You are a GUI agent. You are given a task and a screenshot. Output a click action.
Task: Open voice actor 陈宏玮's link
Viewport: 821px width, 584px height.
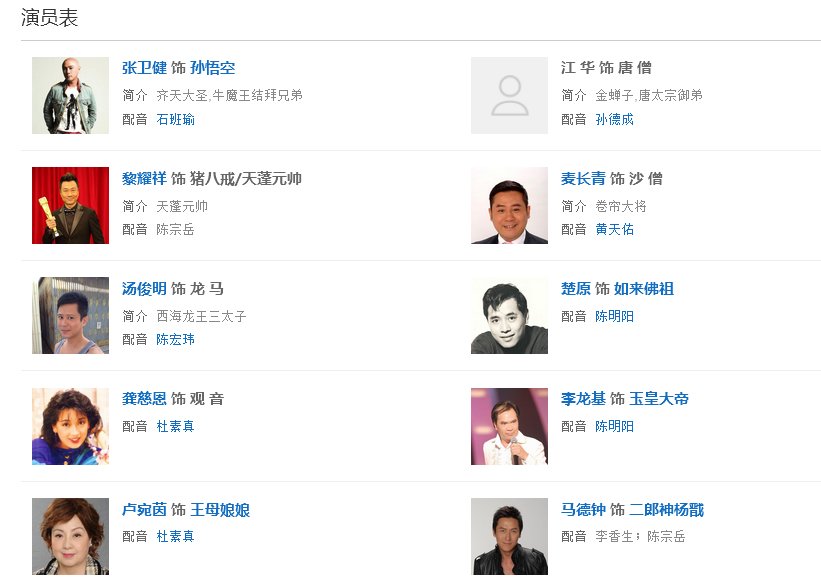[x=176, y=338]
